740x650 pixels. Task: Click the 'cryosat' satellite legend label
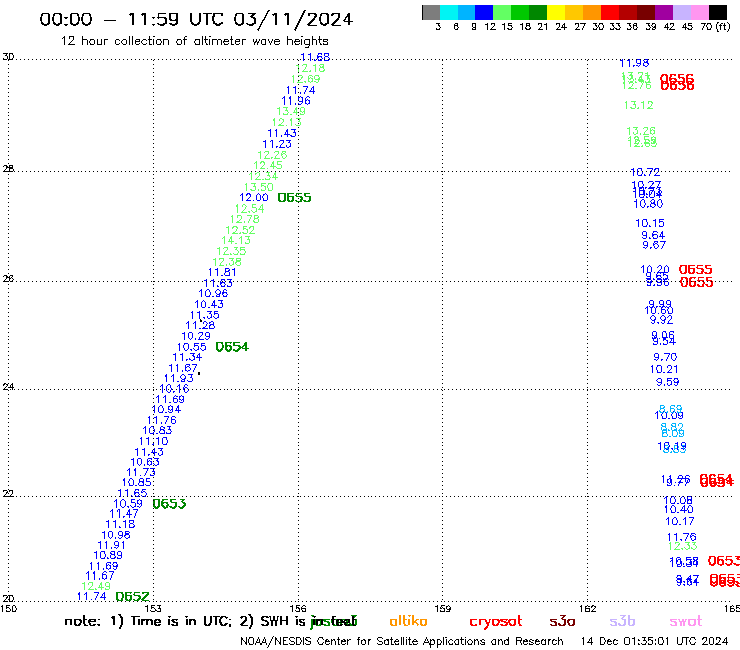[496, 622]
